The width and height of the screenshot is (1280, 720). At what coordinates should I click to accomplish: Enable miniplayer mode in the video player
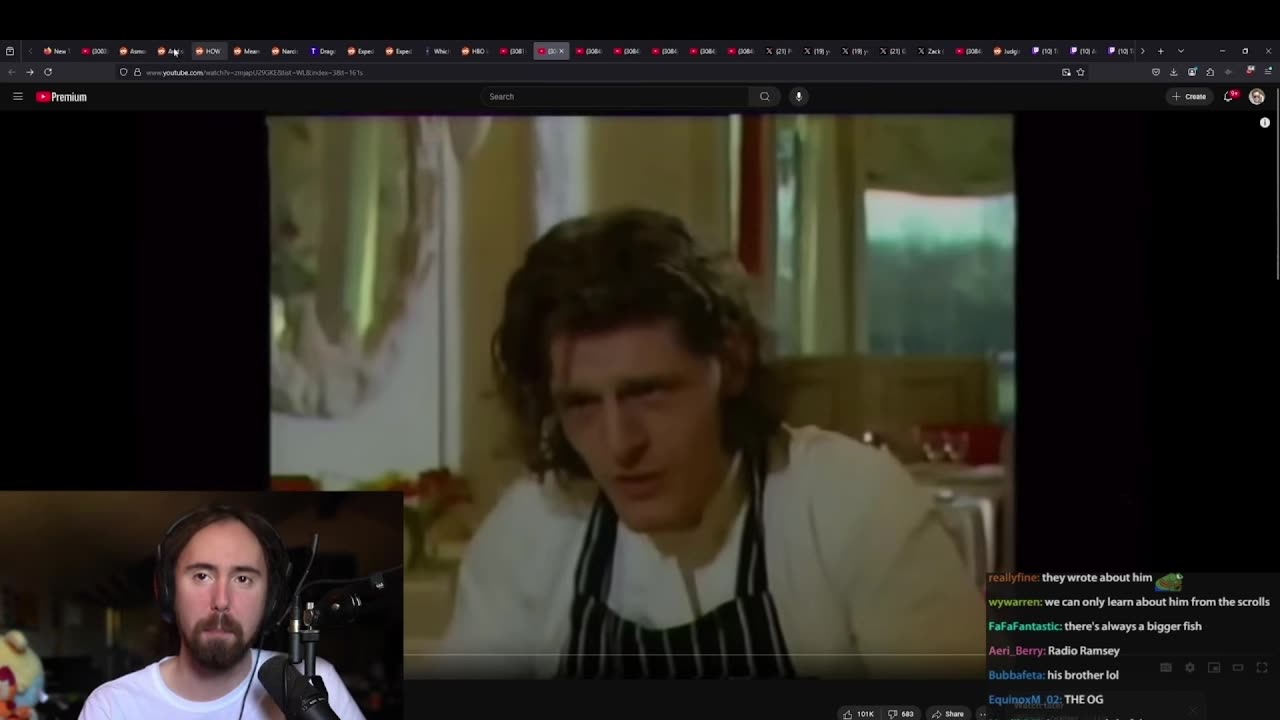coord(1214,668)
